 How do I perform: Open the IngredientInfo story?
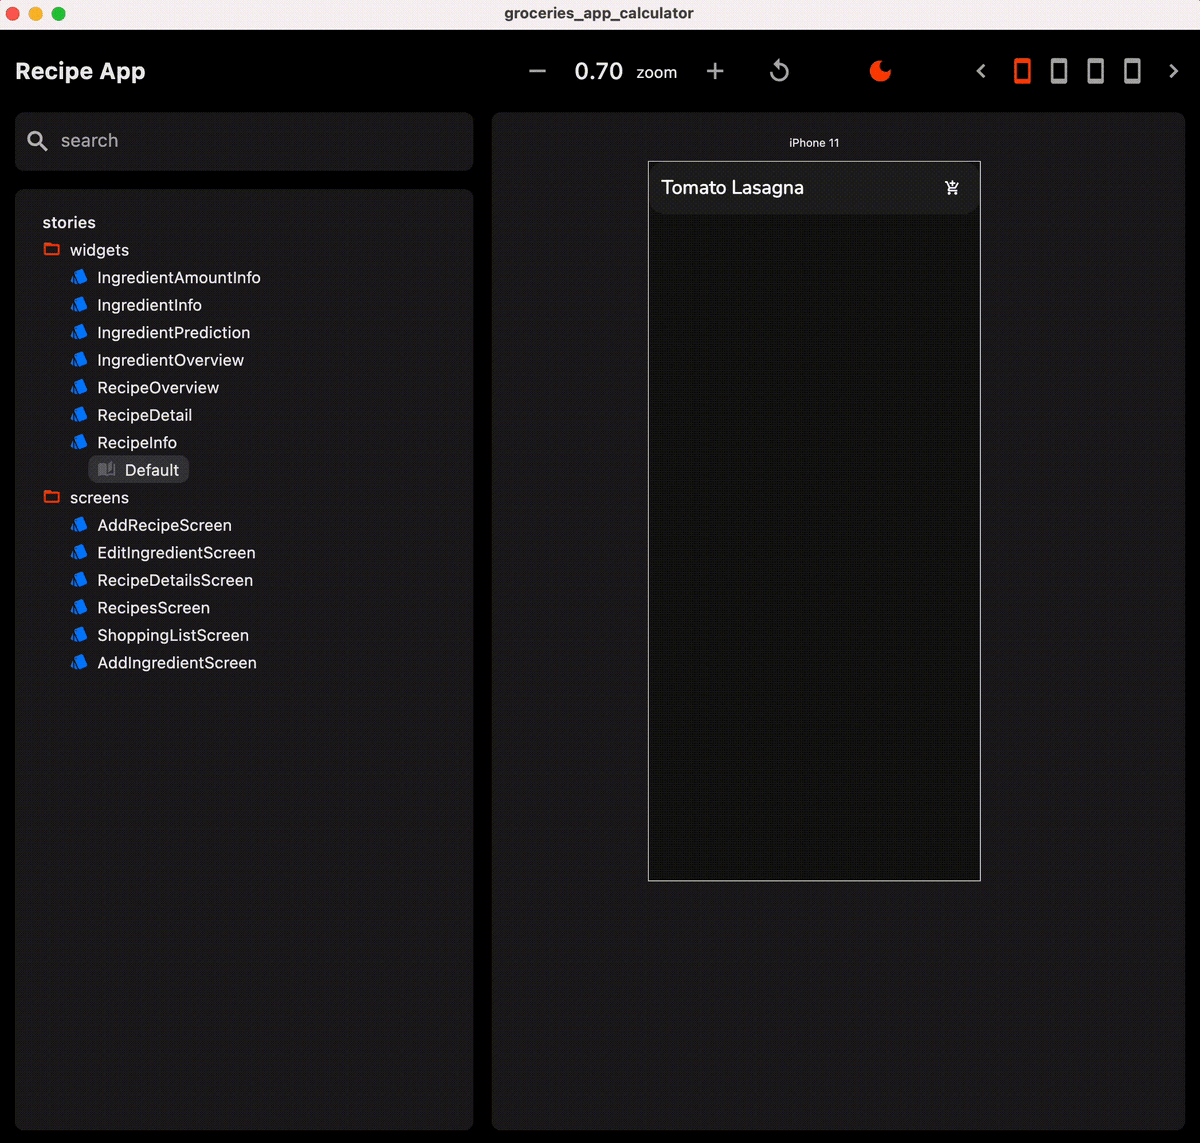[149, 305]
